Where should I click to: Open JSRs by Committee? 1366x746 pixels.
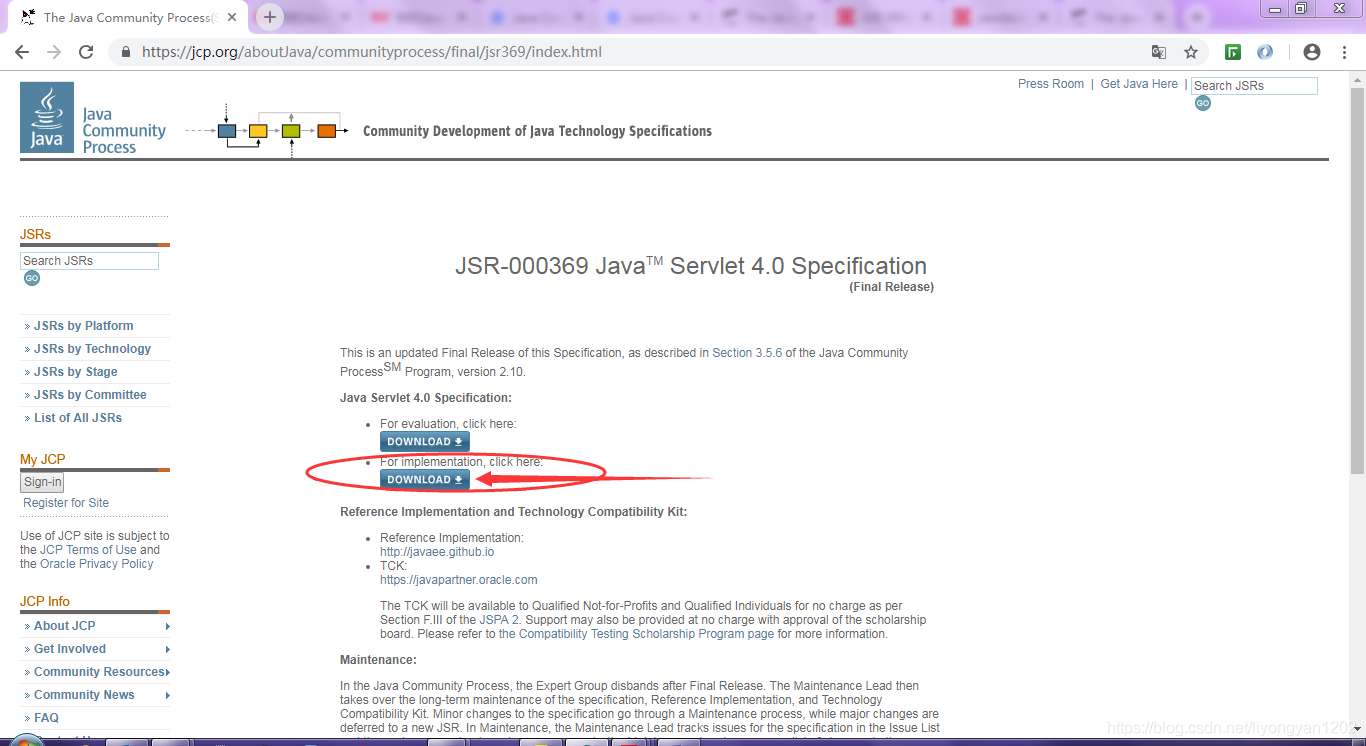tap(90, 395)
